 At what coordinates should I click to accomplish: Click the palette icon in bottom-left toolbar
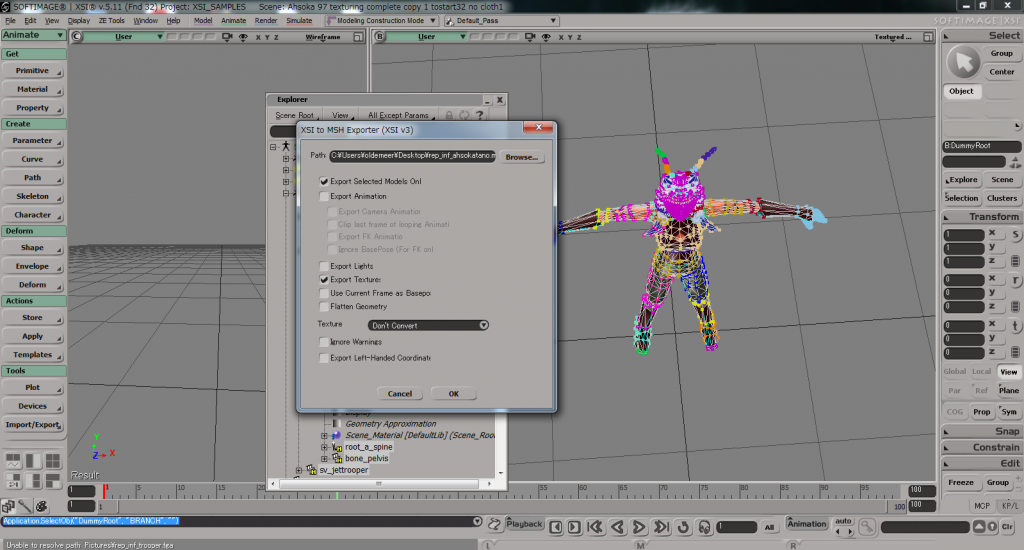41,506
